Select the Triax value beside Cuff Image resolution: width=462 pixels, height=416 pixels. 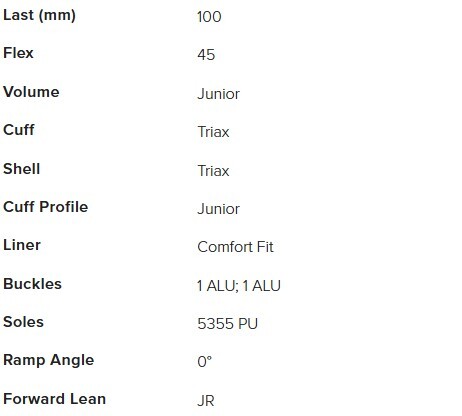point(213,132)
